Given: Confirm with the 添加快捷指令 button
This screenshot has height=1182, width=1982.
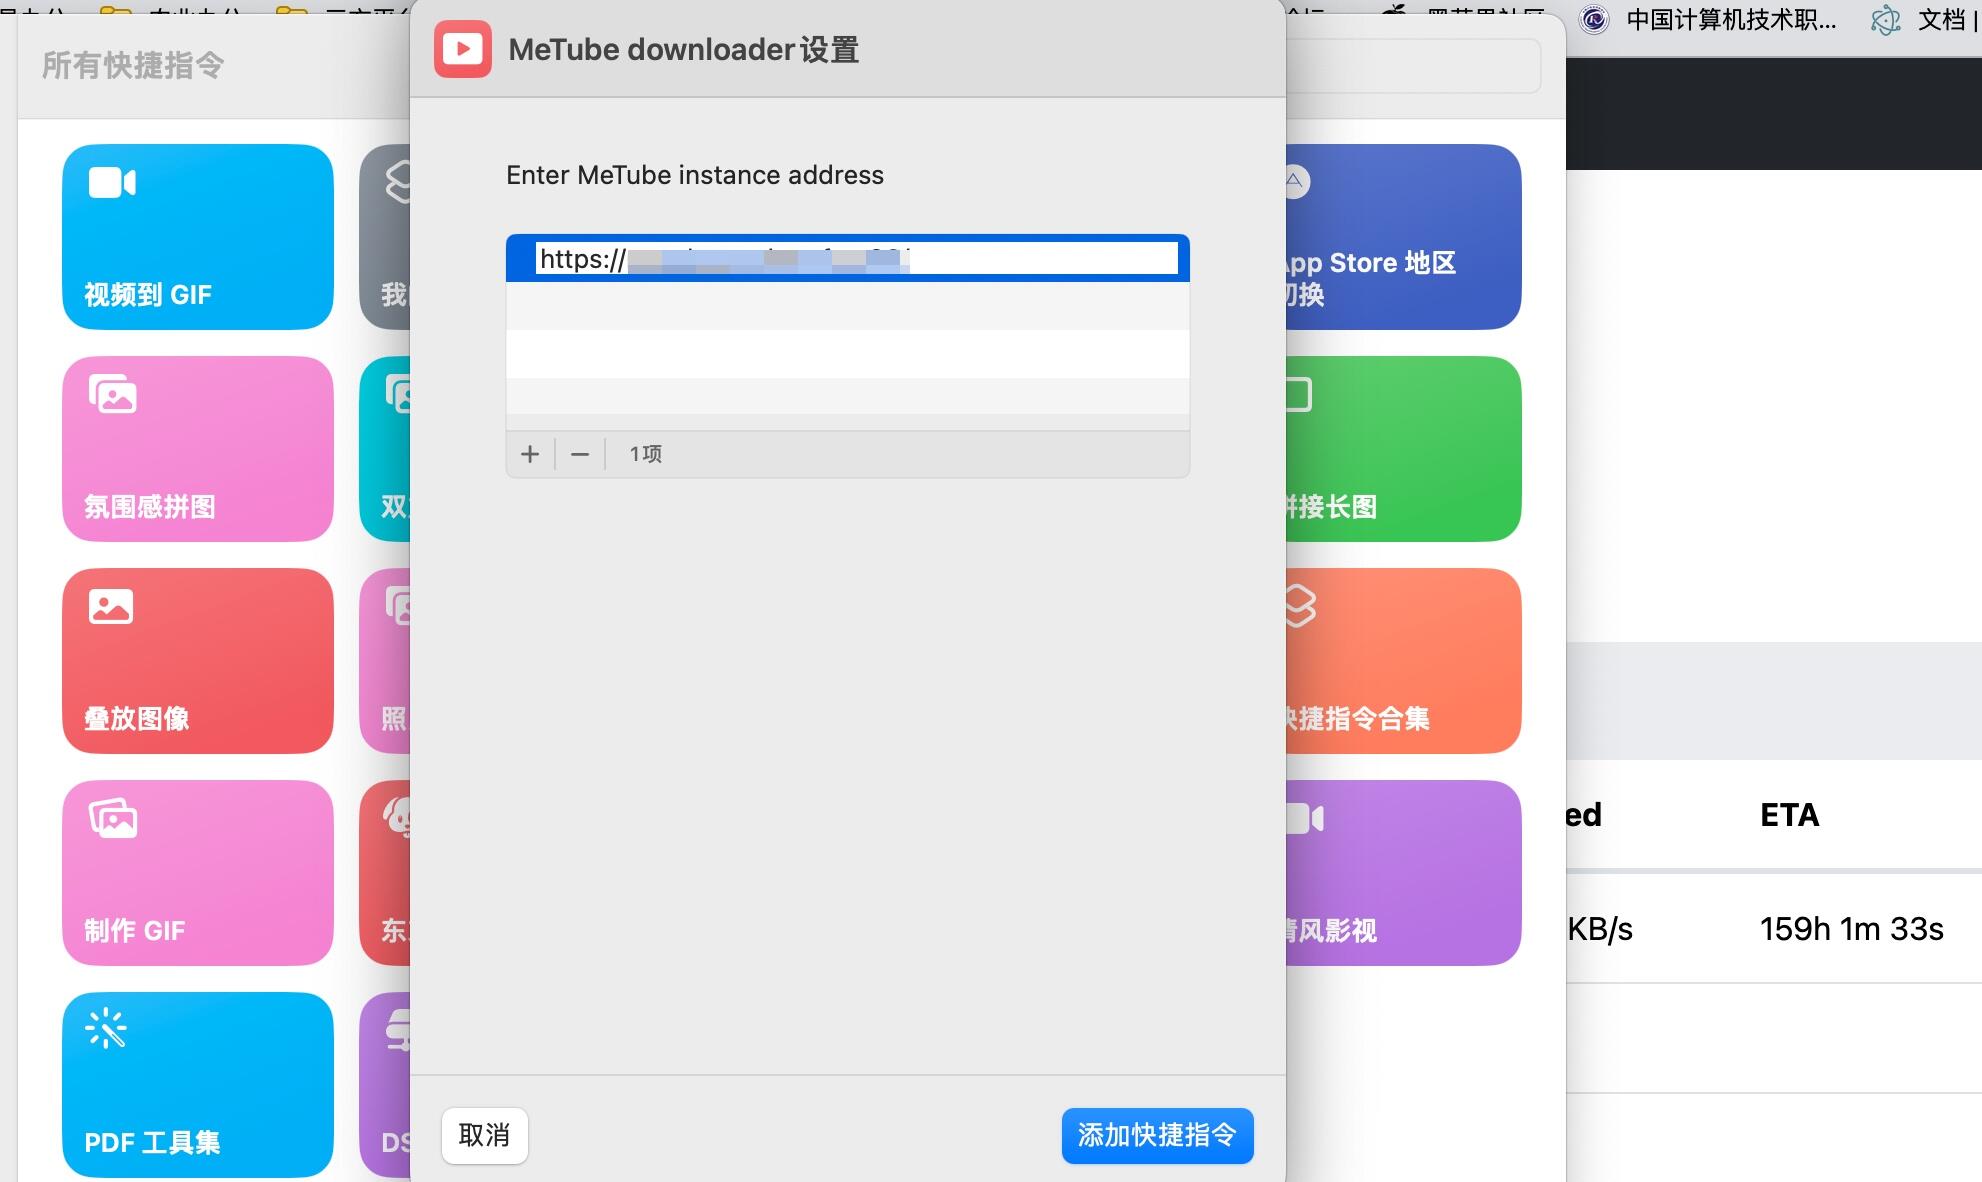Looking at the screenshot, I should [1157, 1135].
